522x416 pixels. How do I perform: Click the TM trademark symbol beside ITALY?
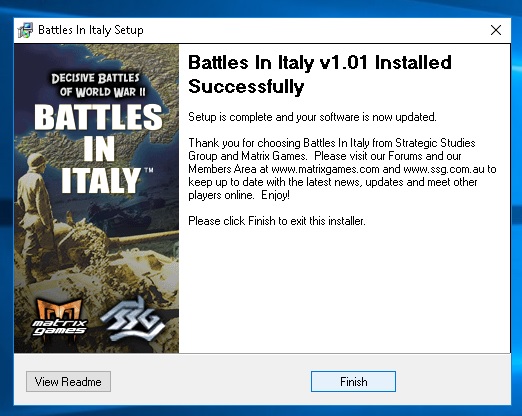(149, 170)
